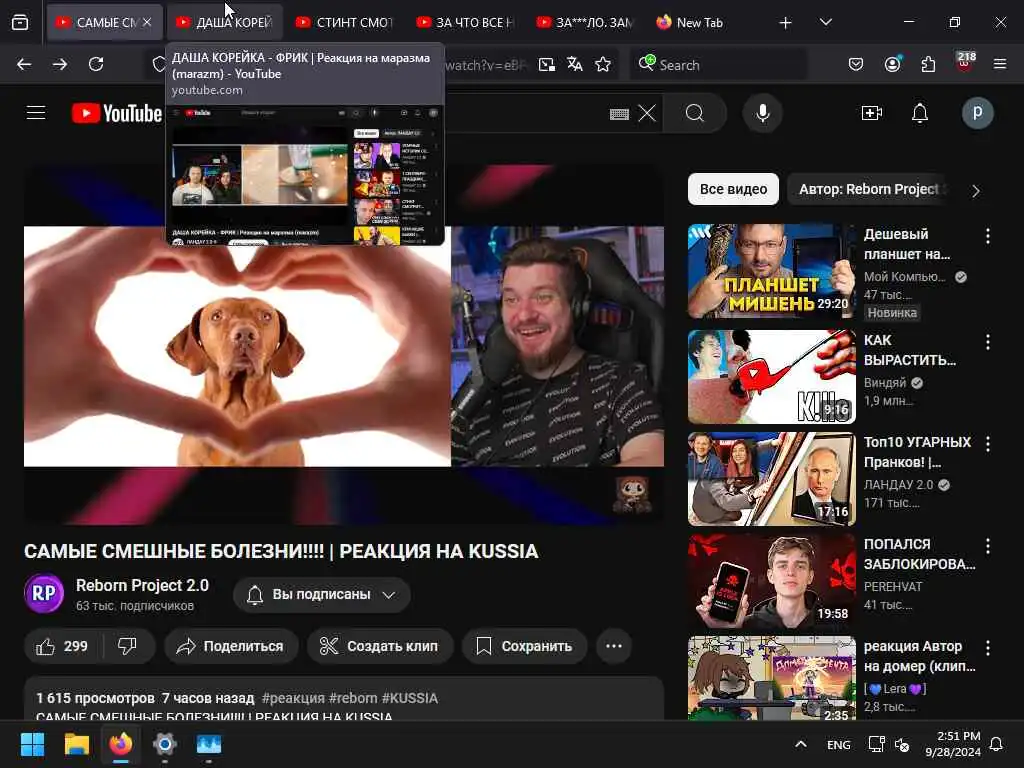Open YouTube guide hamburger menu

pos(36,113)
